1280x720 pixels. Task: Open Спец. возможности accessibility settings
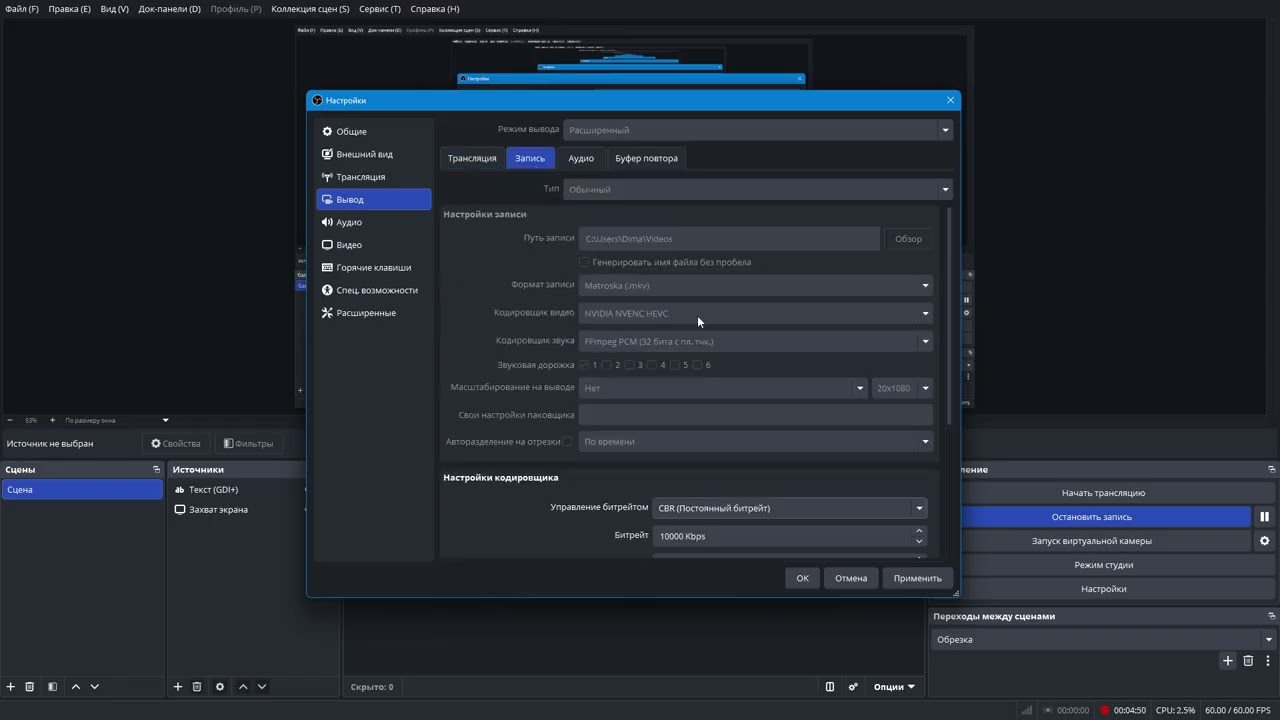coord(374,290)
